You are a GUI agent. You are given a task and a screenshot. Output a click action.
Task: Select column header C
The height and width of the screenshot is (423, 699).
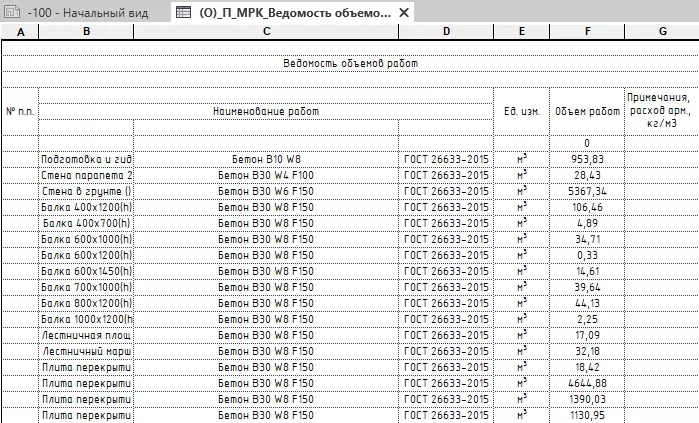(266, 33)
